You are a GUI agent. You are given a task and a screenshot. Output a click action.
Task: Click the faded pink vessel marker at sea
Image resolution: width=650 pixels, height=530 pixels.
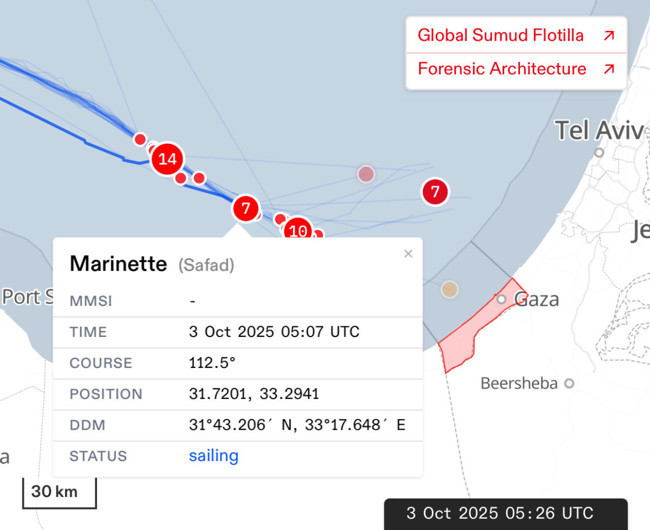[x=366, y=174]
